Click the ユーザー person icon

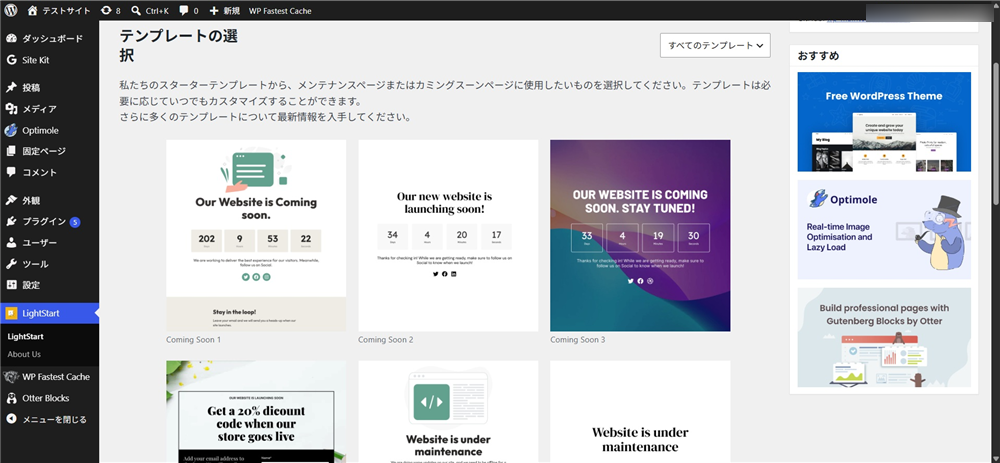tap(11, 242)
